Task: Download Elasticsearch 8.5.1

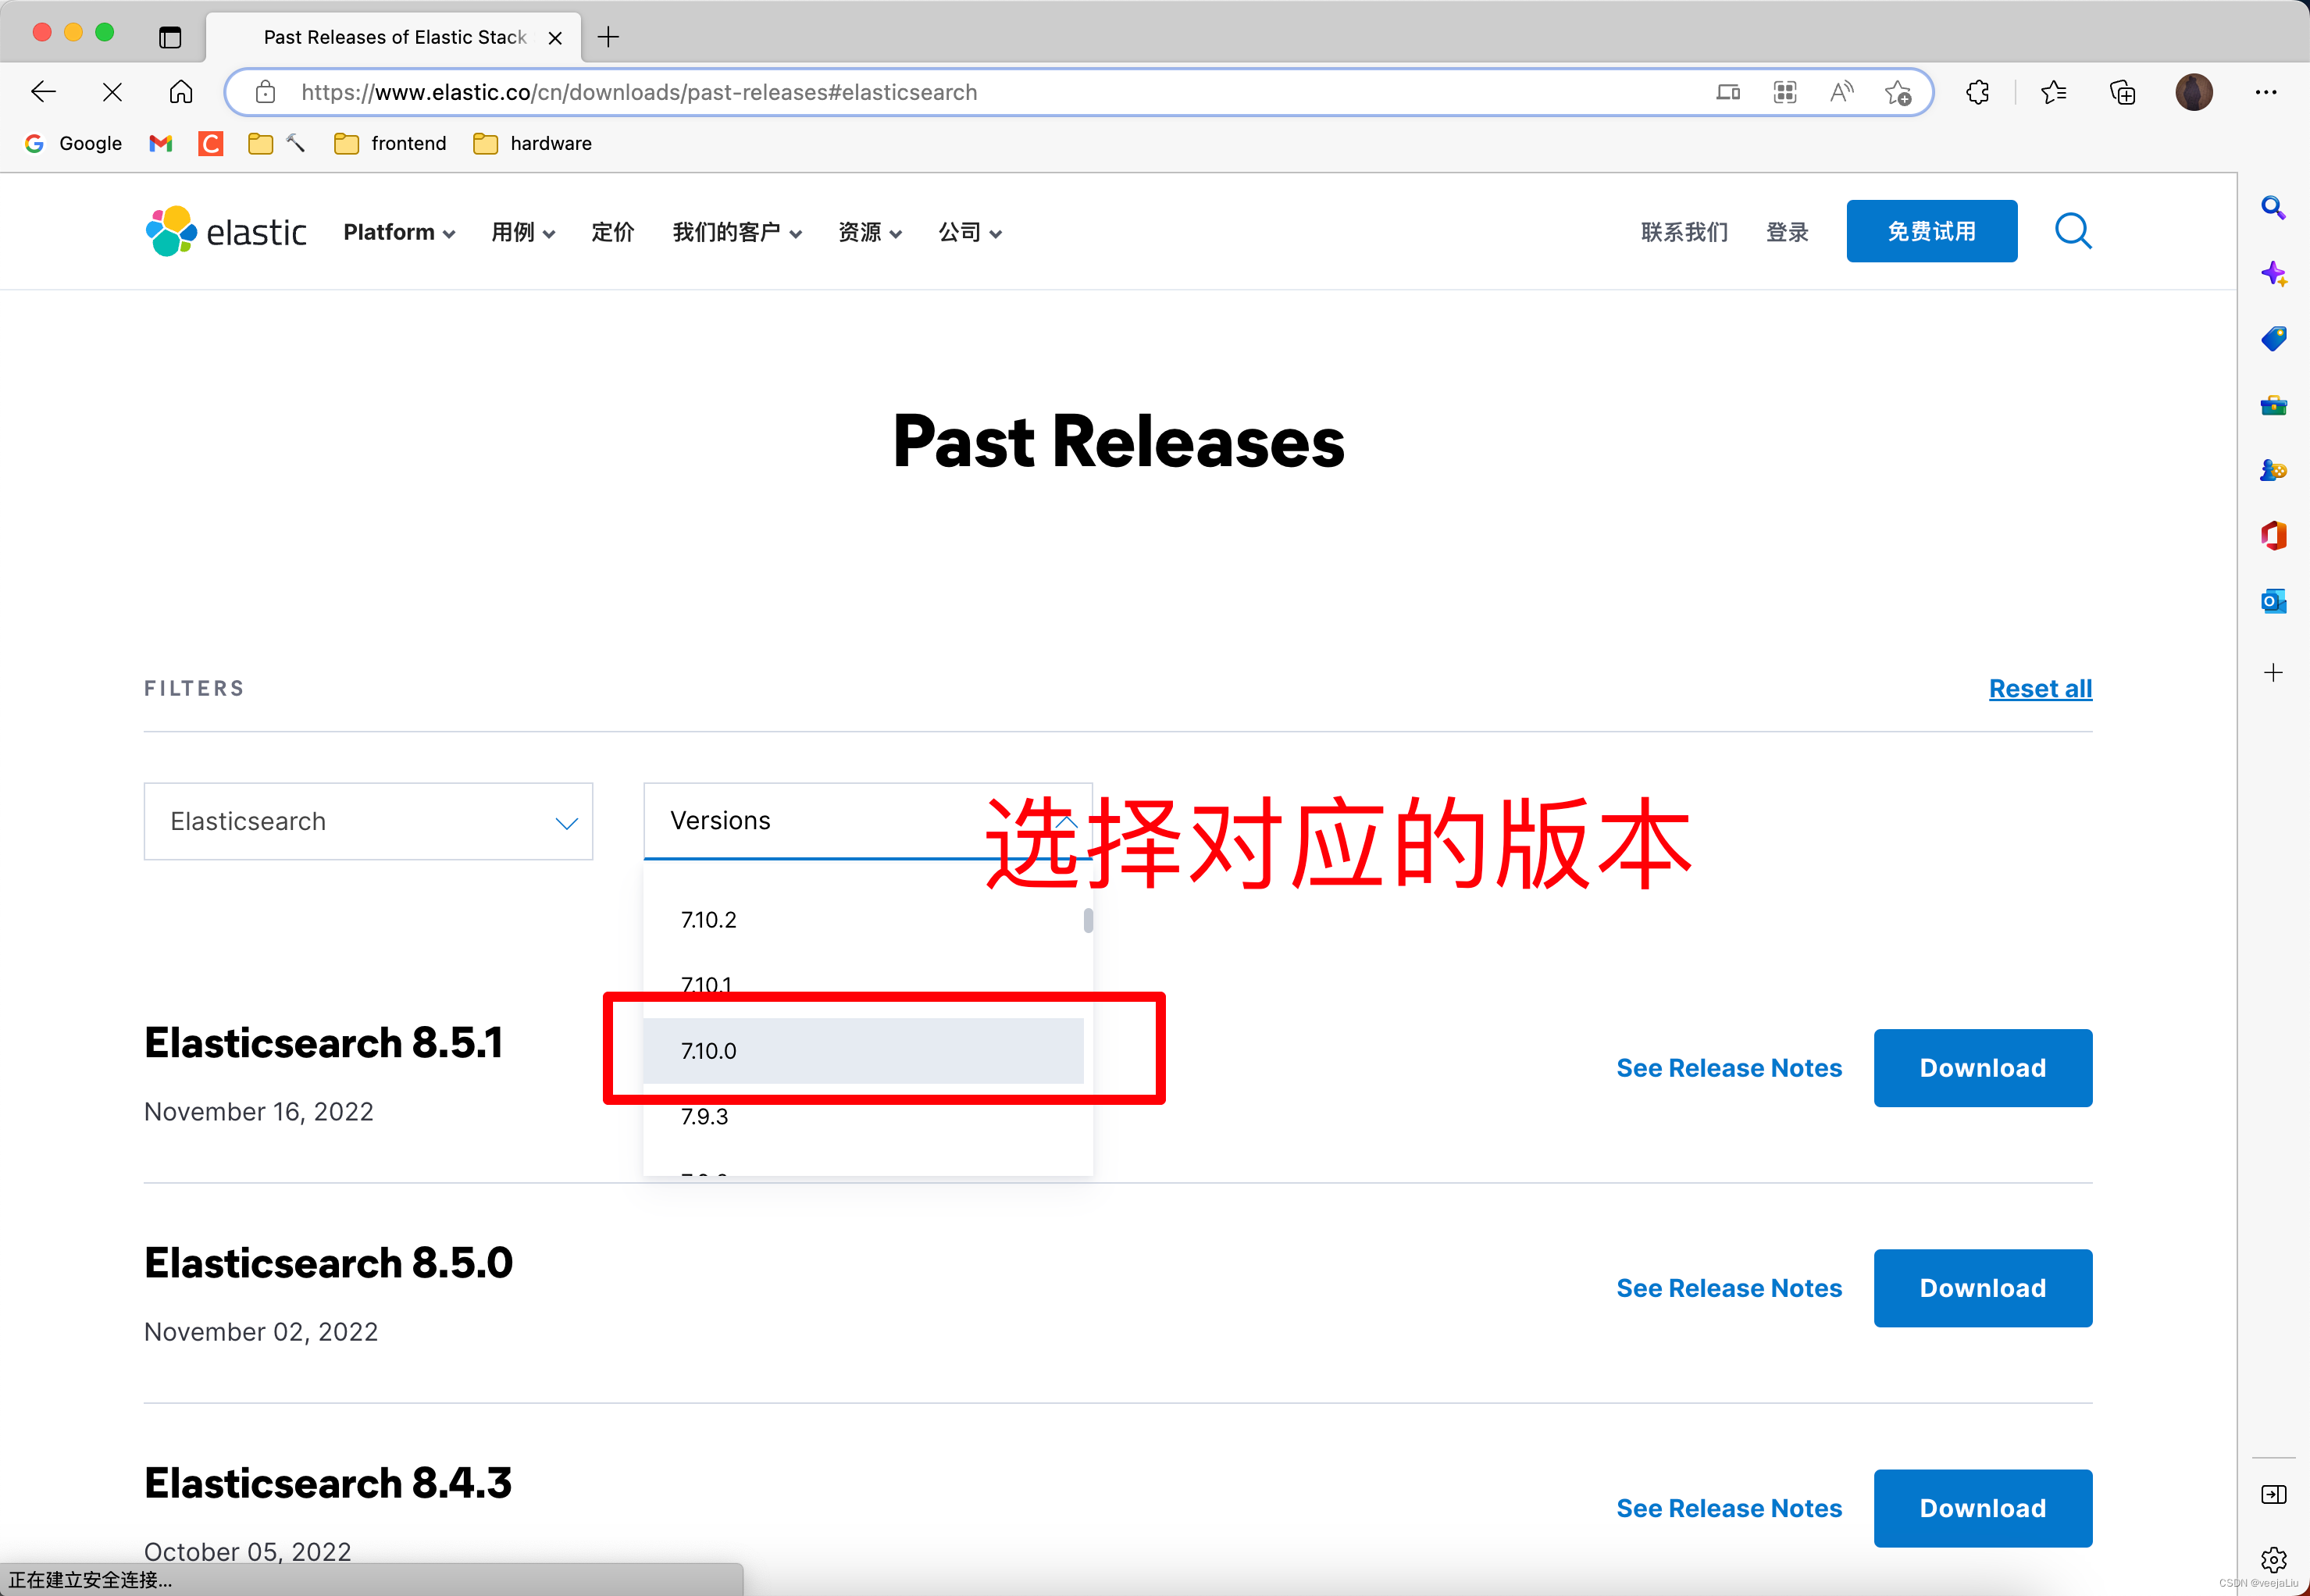Action: tap(1982, 1068)
